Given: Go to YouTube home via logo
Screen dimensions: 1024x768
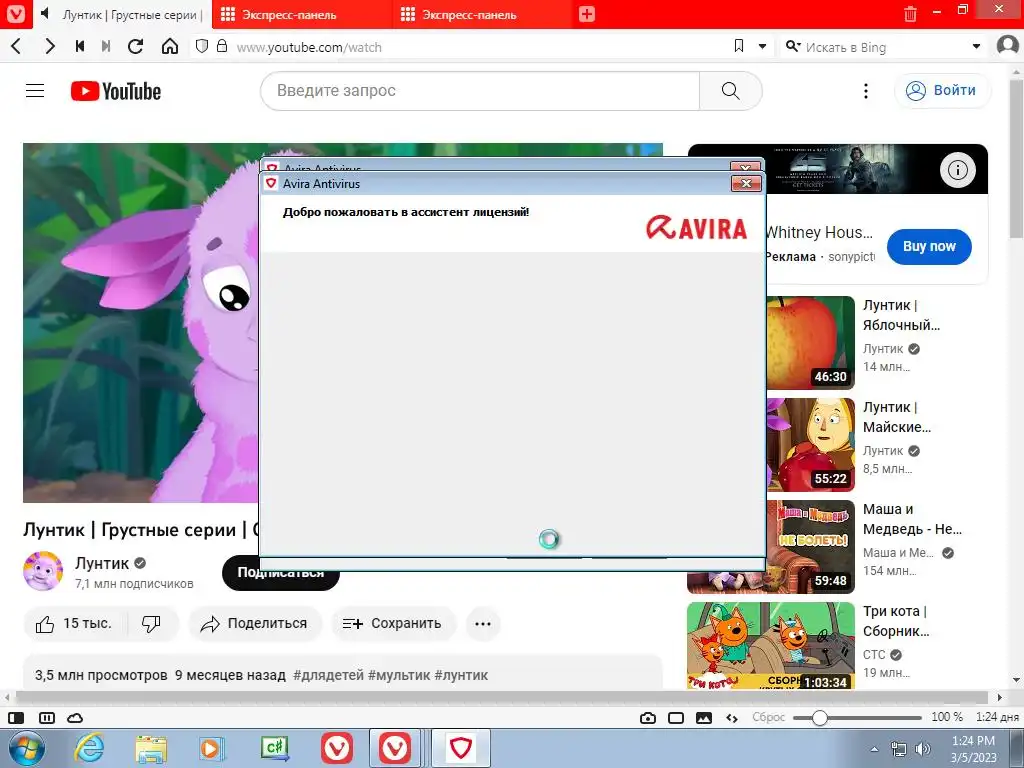Looking at the screenshot, I should click(x=116, y=91).
